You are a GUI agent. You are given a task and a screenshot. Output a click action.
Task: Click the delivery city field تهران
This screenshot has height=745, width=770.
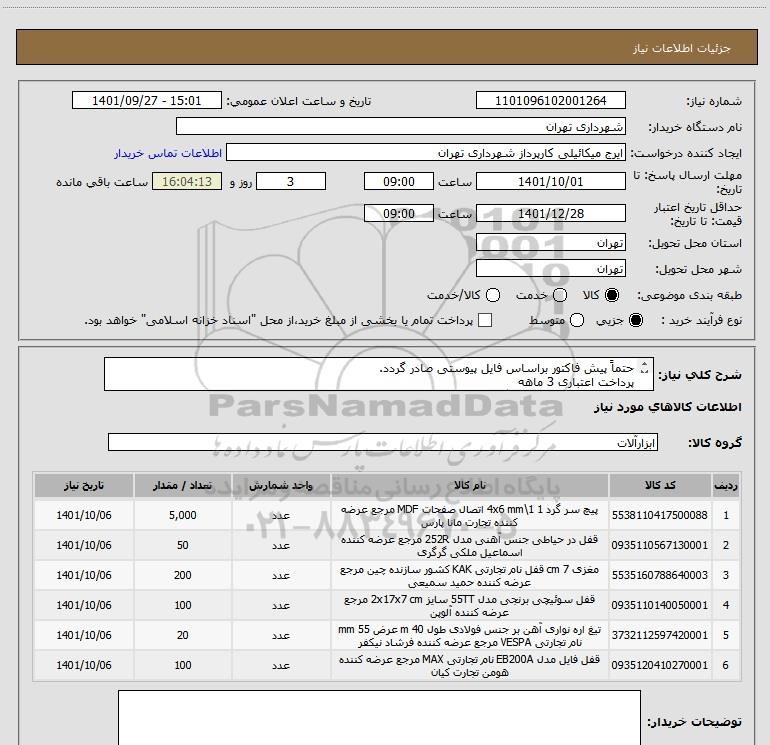coord(550,269)
